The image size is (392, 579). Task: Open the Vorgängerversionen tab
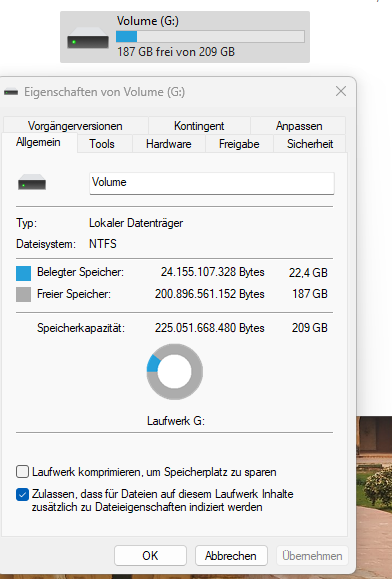(x=75, y=126)
